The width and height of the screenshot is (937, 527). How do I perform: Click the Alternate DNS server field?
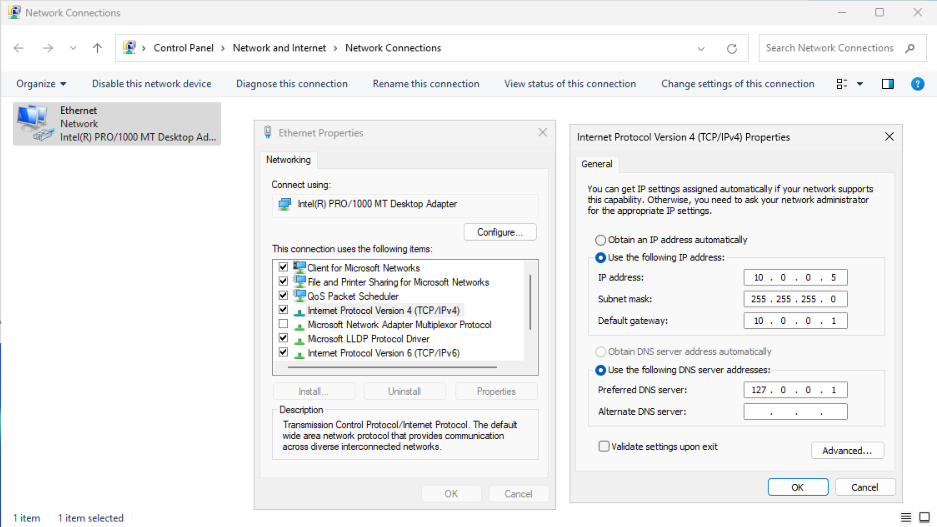pos(795,411)
